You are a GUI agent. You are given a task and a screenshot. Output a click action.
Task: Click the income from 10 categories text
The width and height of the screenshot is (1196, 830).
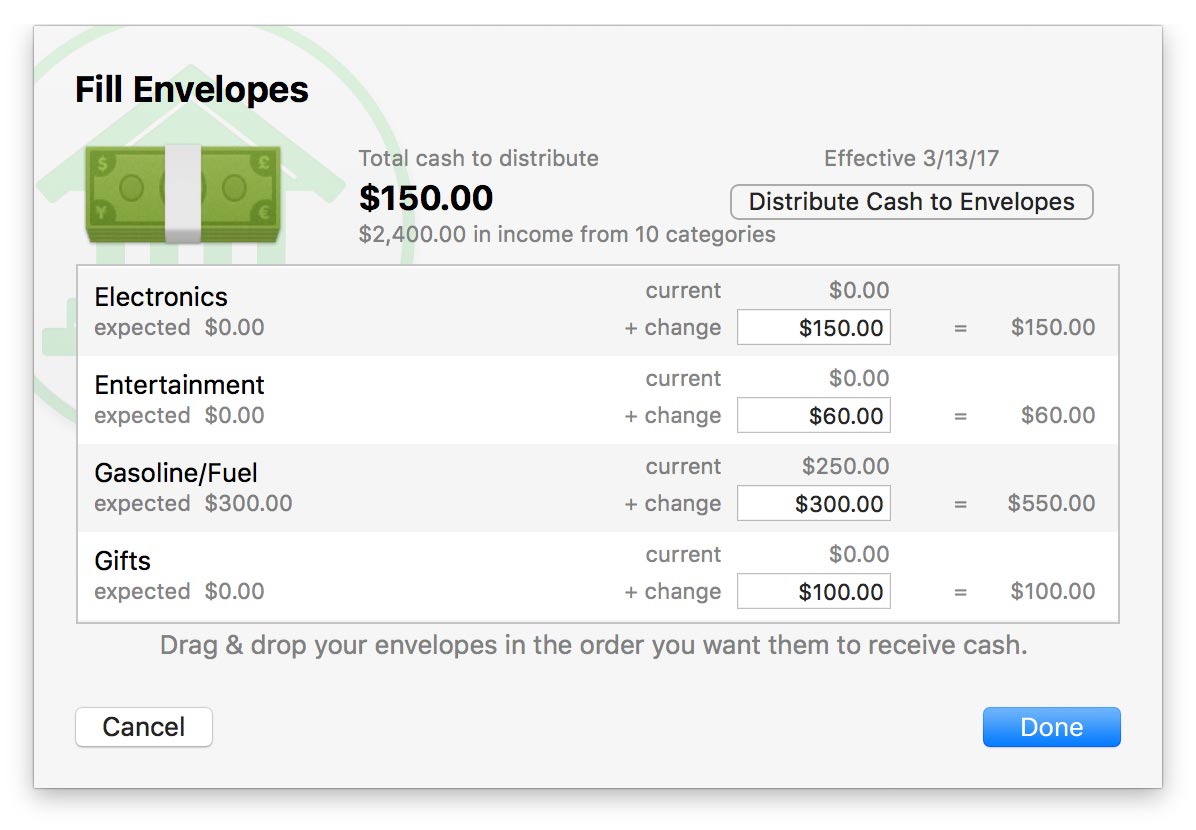point(567,235)
